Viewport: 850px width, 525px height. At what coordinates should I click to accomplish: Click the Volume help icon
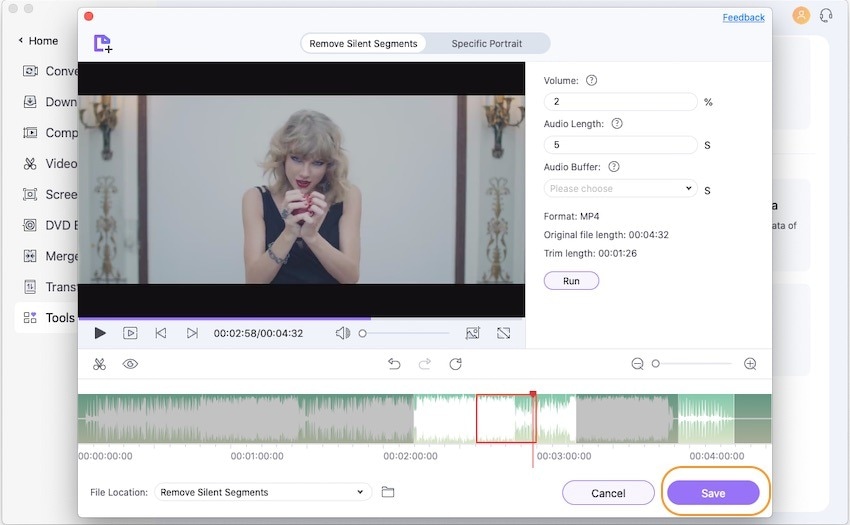[591, 80]
